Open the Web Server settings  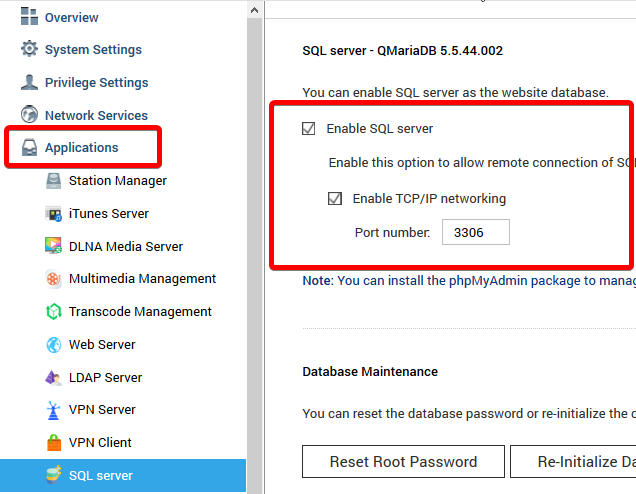click(x=102, y=344)
